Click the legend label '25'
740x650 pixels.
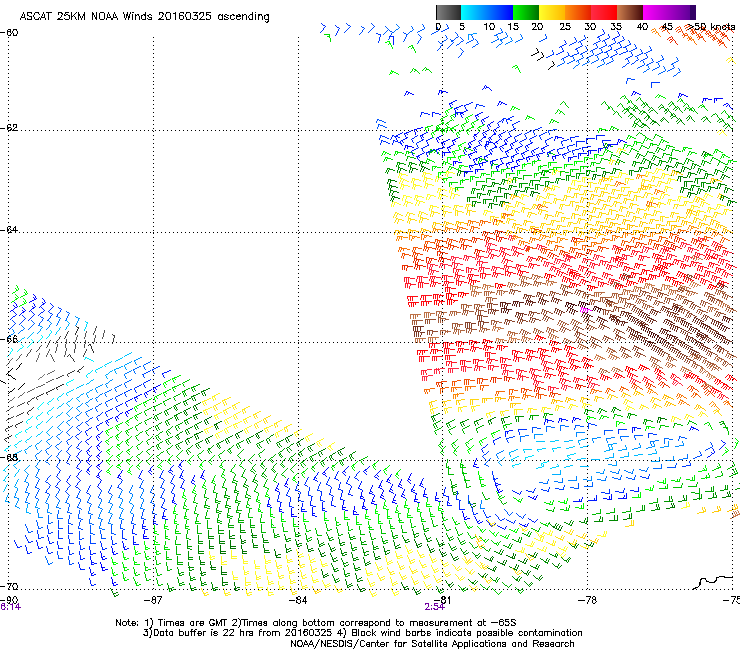[565, 27]
